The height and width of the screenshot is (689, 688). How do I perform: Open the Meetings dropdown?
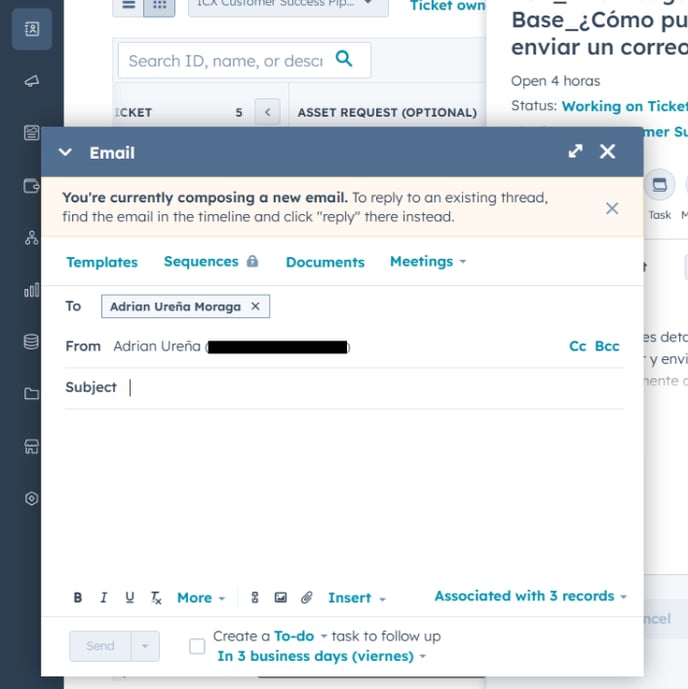tap(428, 261)
